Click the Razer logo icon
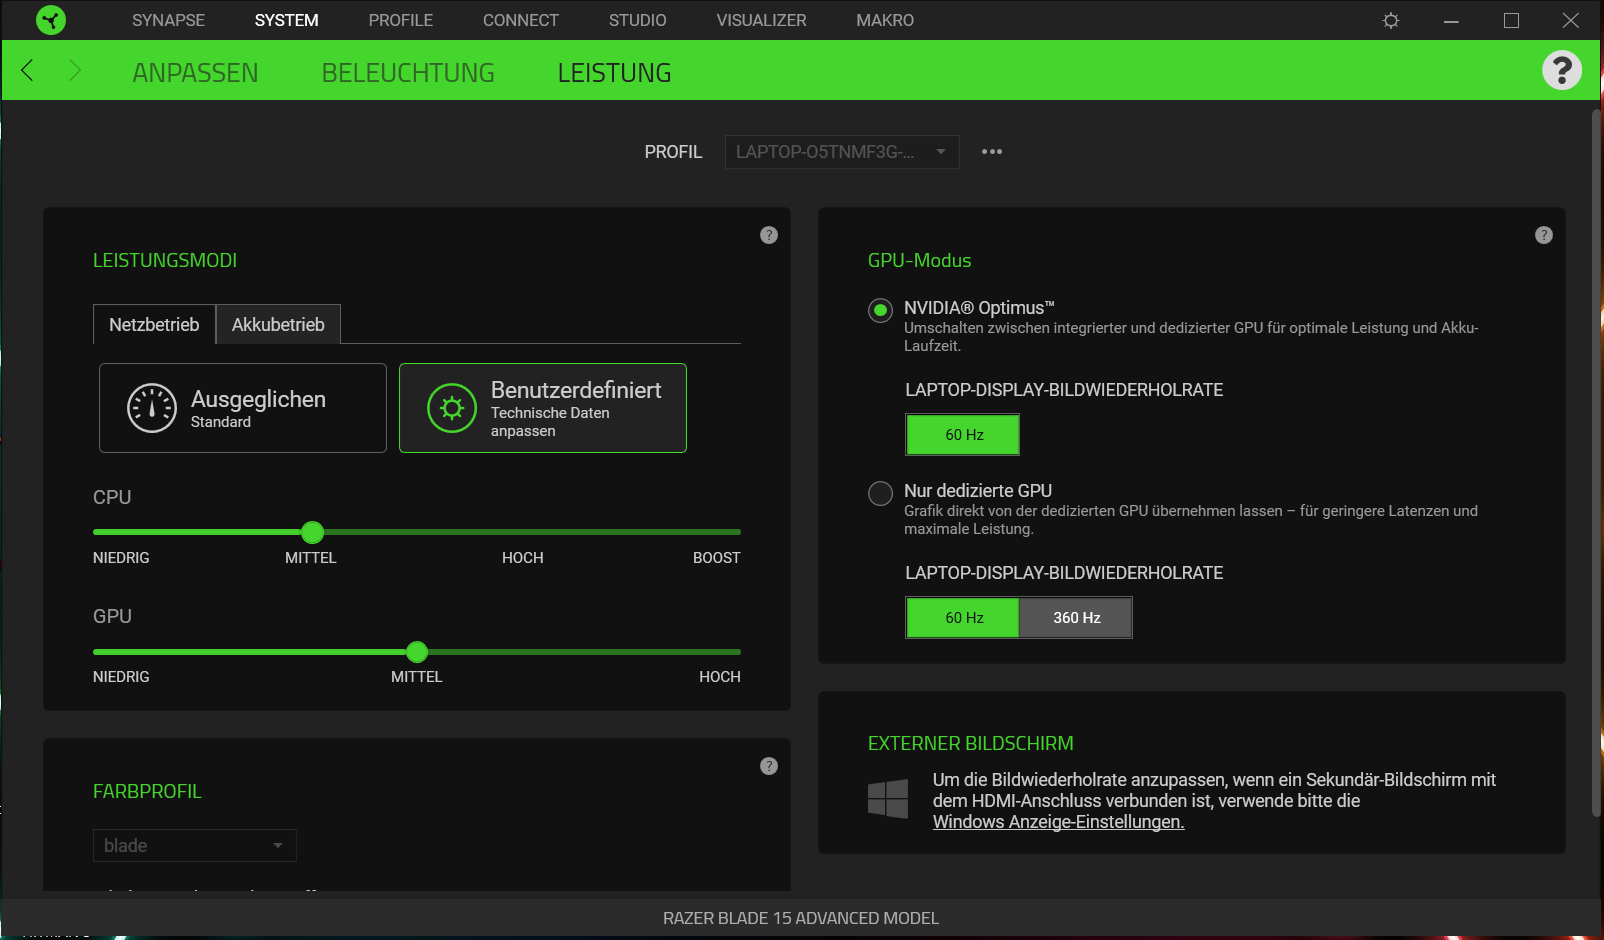This screenshot has height=940, width=1604. (x=50, y=20)
